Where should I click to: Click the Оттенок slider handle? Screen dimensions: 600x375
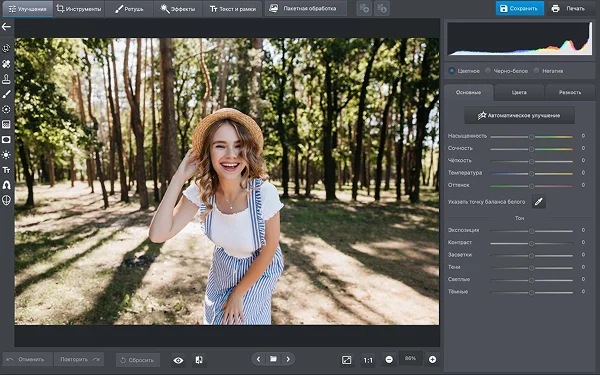pyautogui.click(x=532, y=186)
